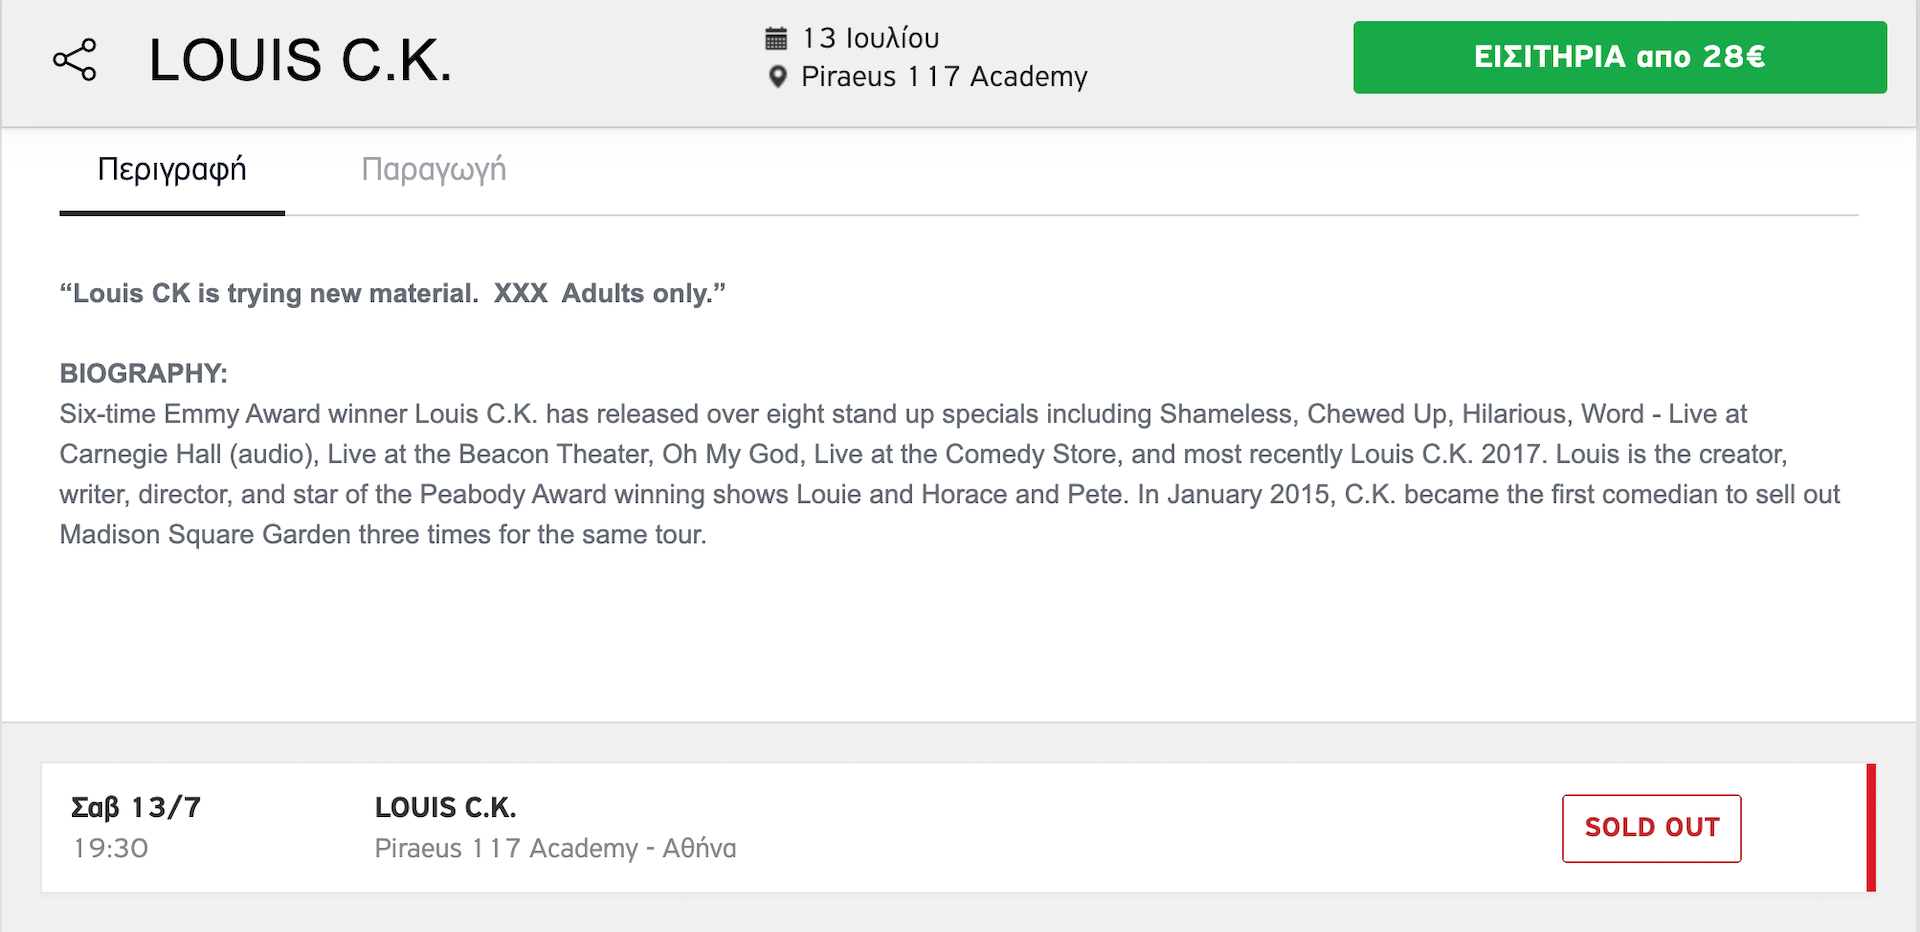Open the Παραγωγή tab
Screen dimensions: 1920x932
[x=433, y=170]
